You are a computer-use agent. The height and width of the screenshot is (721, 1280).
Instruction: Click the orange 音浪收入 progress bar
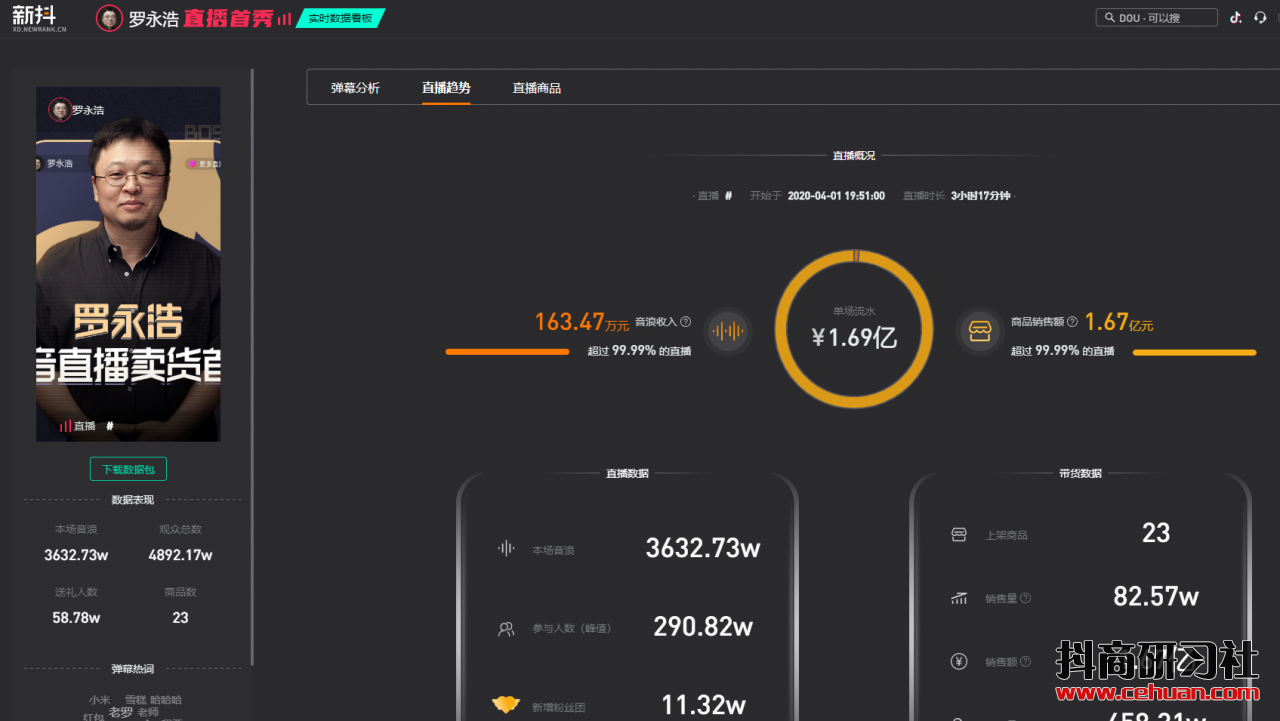point(507,352)
